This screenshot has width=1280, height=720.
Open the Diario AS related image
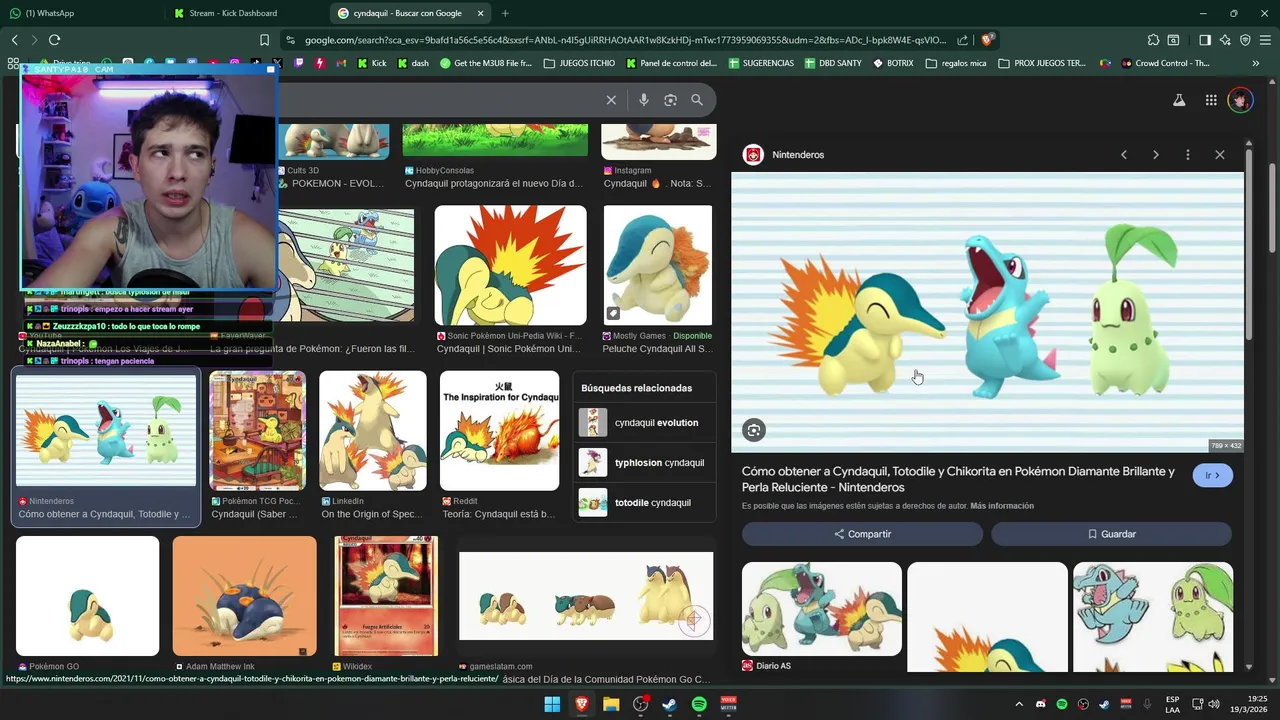coord(822,609)
